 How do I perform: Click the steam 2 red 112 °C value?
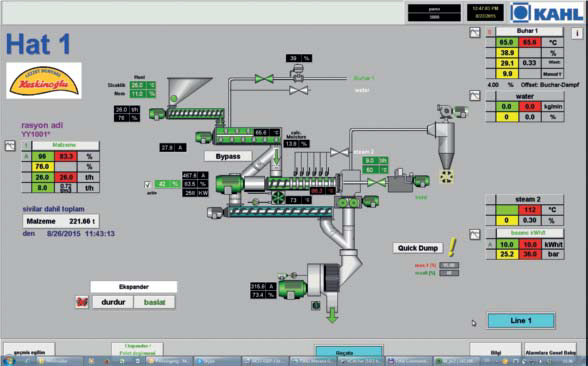530,210
